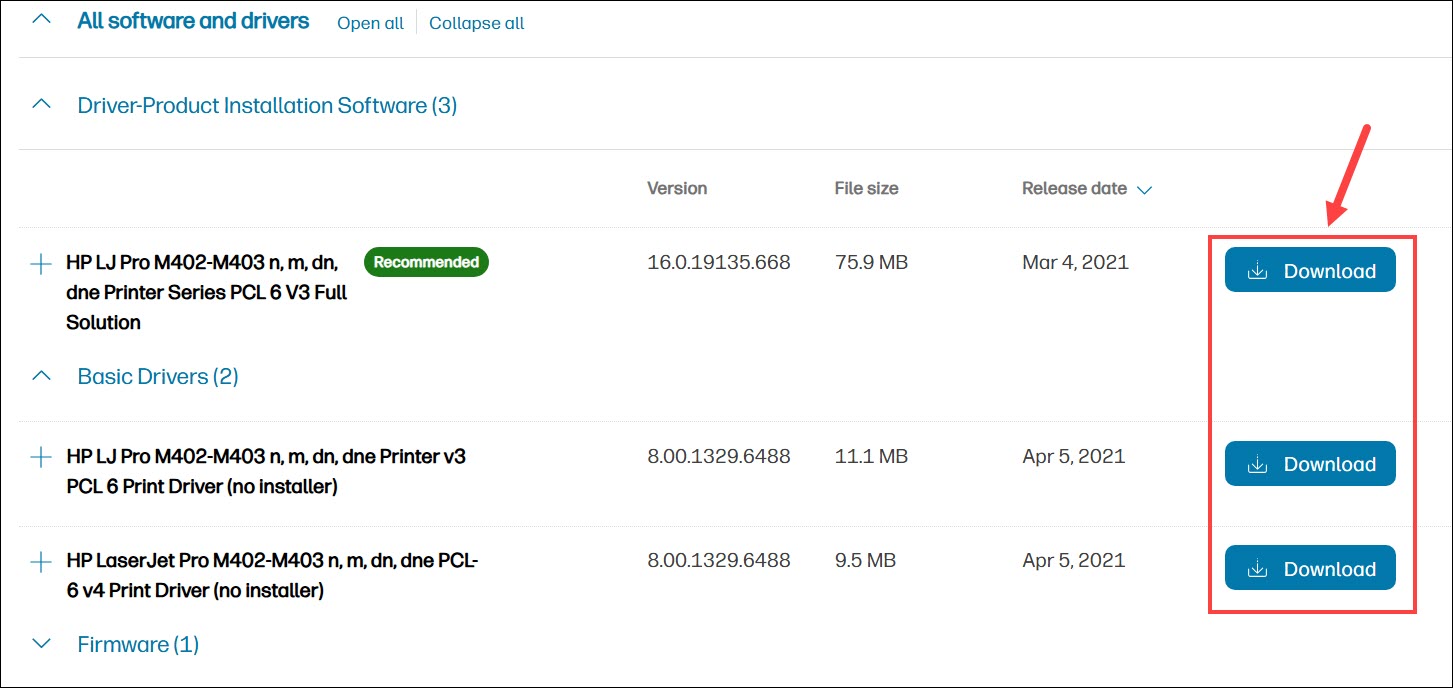The image size is (1453, 688).
Task: Click the PCL 6 V3 Full Solution name
Action: (207, 293)
